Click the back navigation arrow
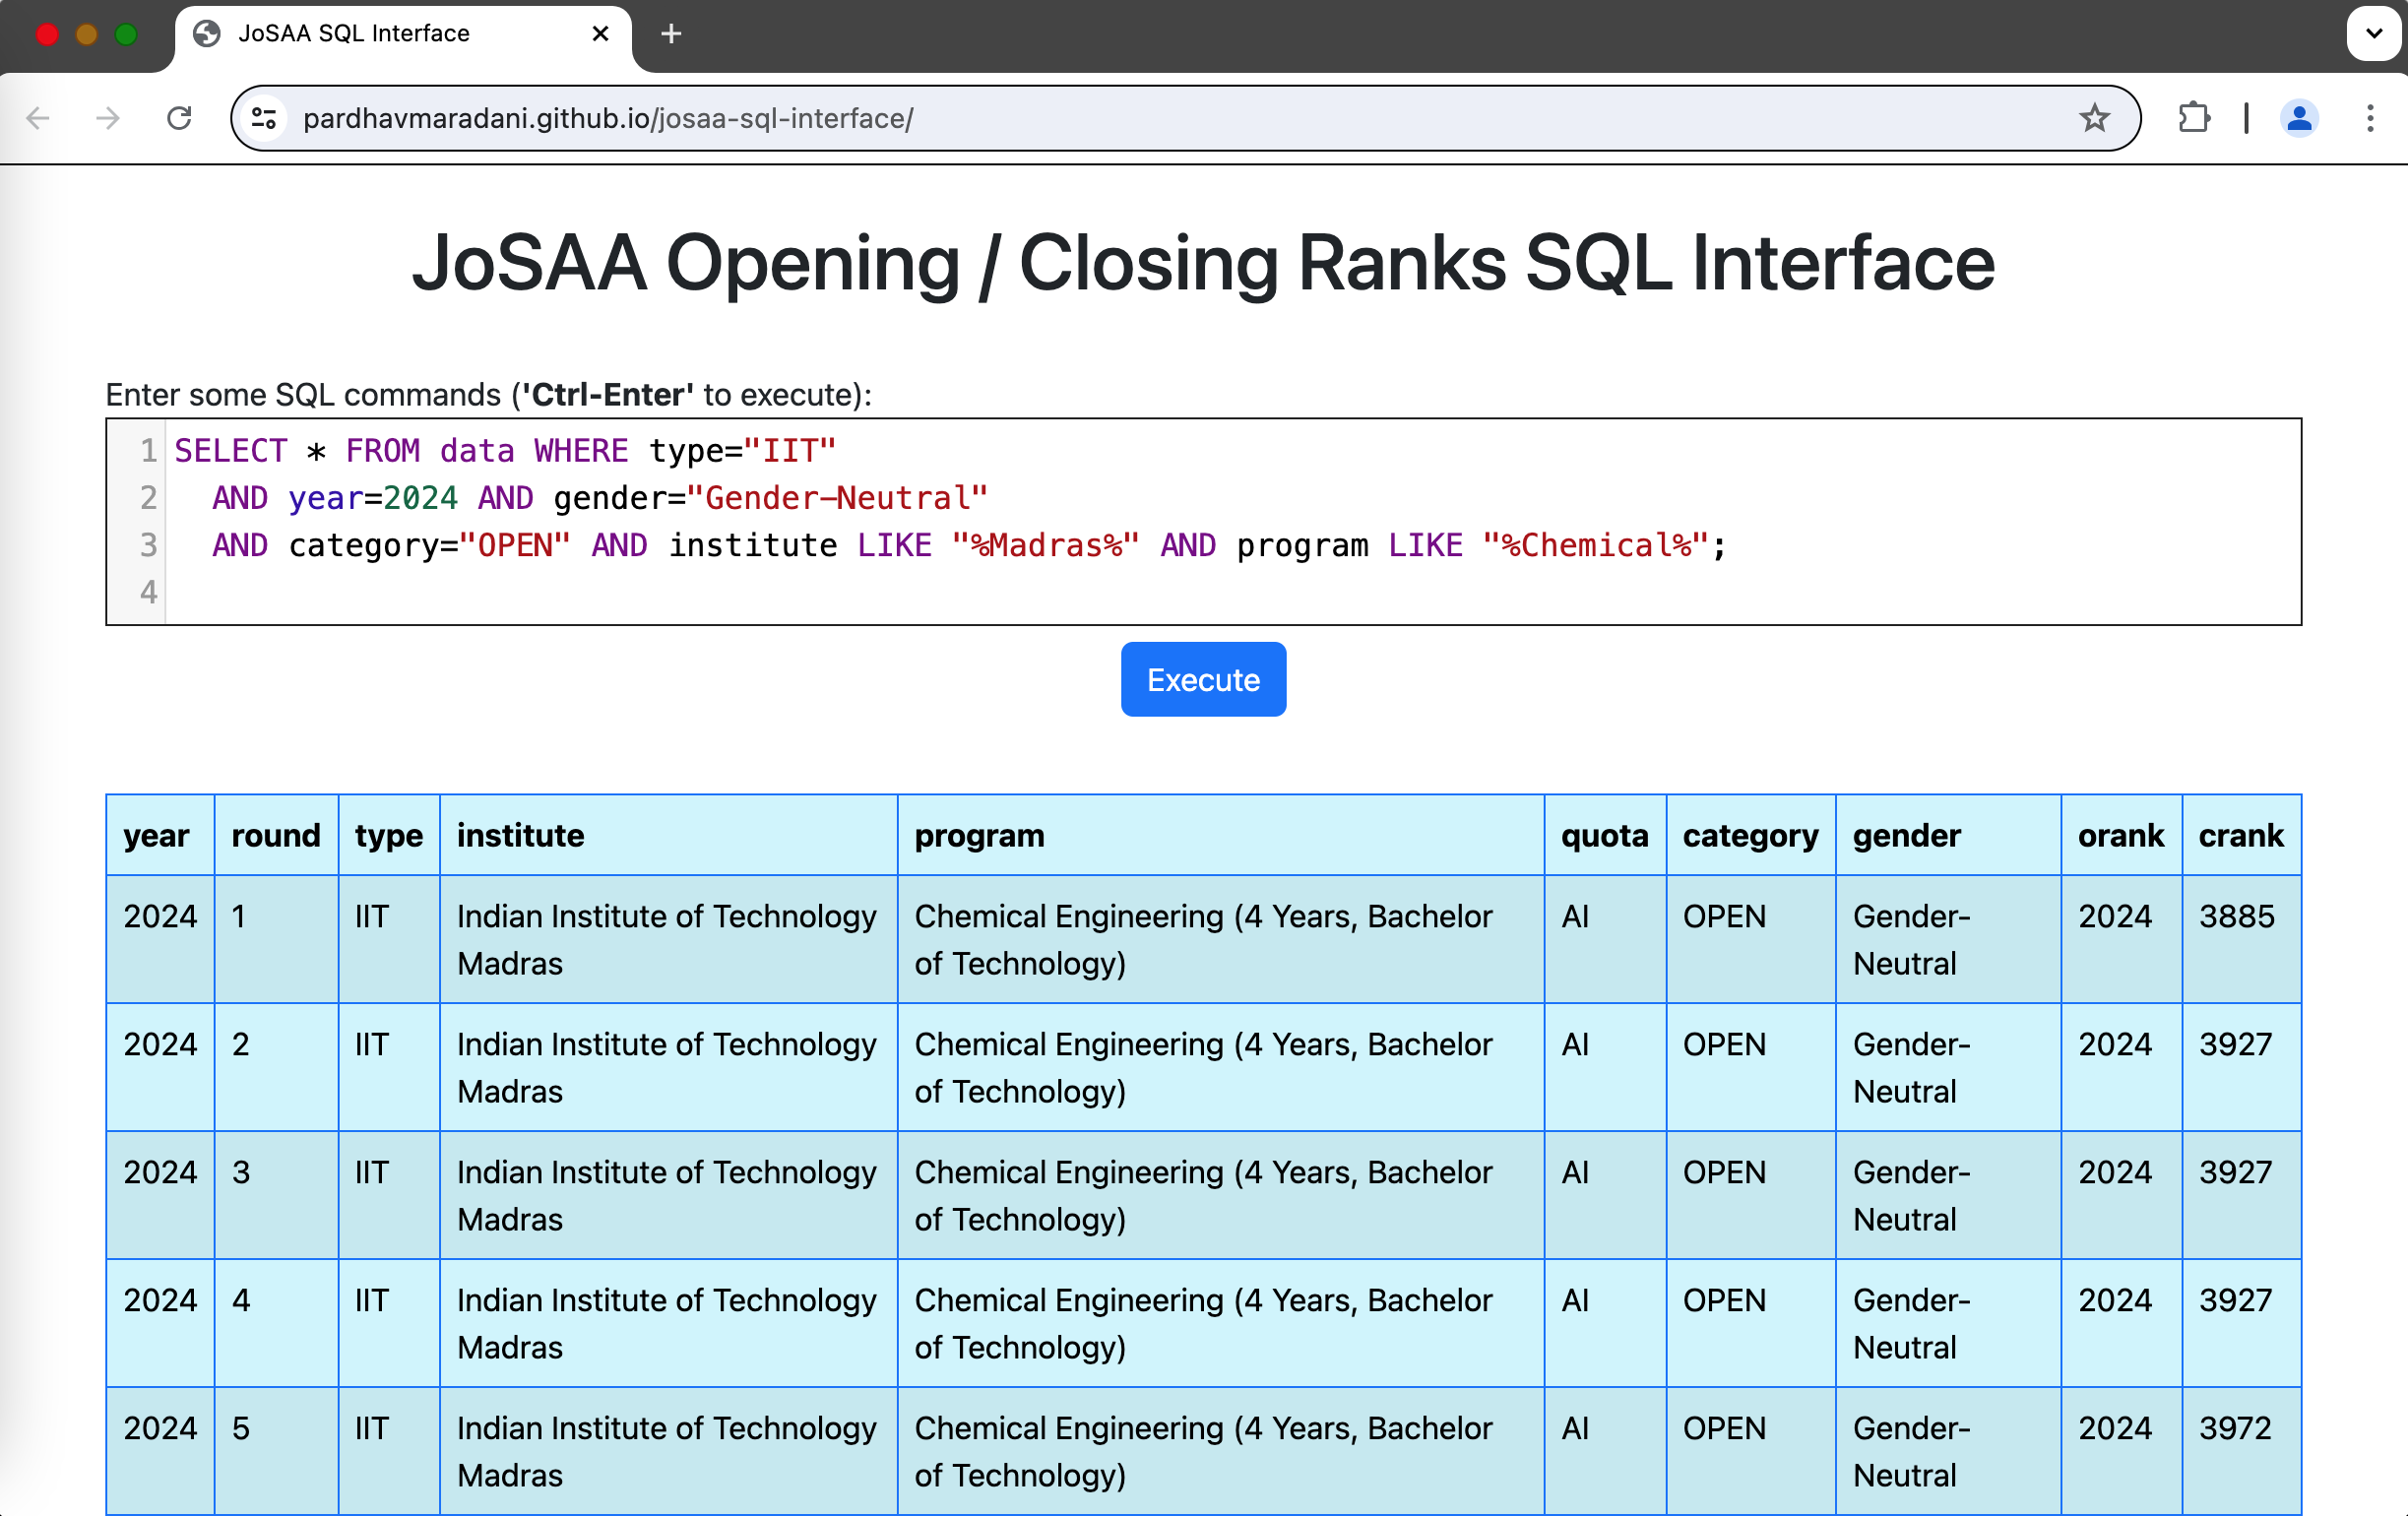Image resolution: width=2408 pixels, height=1516 pixels. coord(38,118)
